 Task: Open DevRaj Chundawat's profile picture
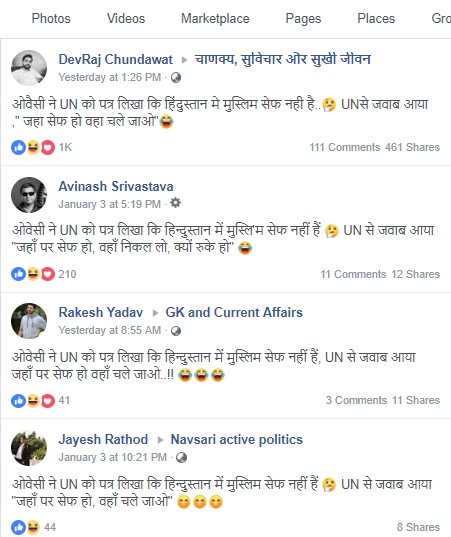tap(29, 68)
